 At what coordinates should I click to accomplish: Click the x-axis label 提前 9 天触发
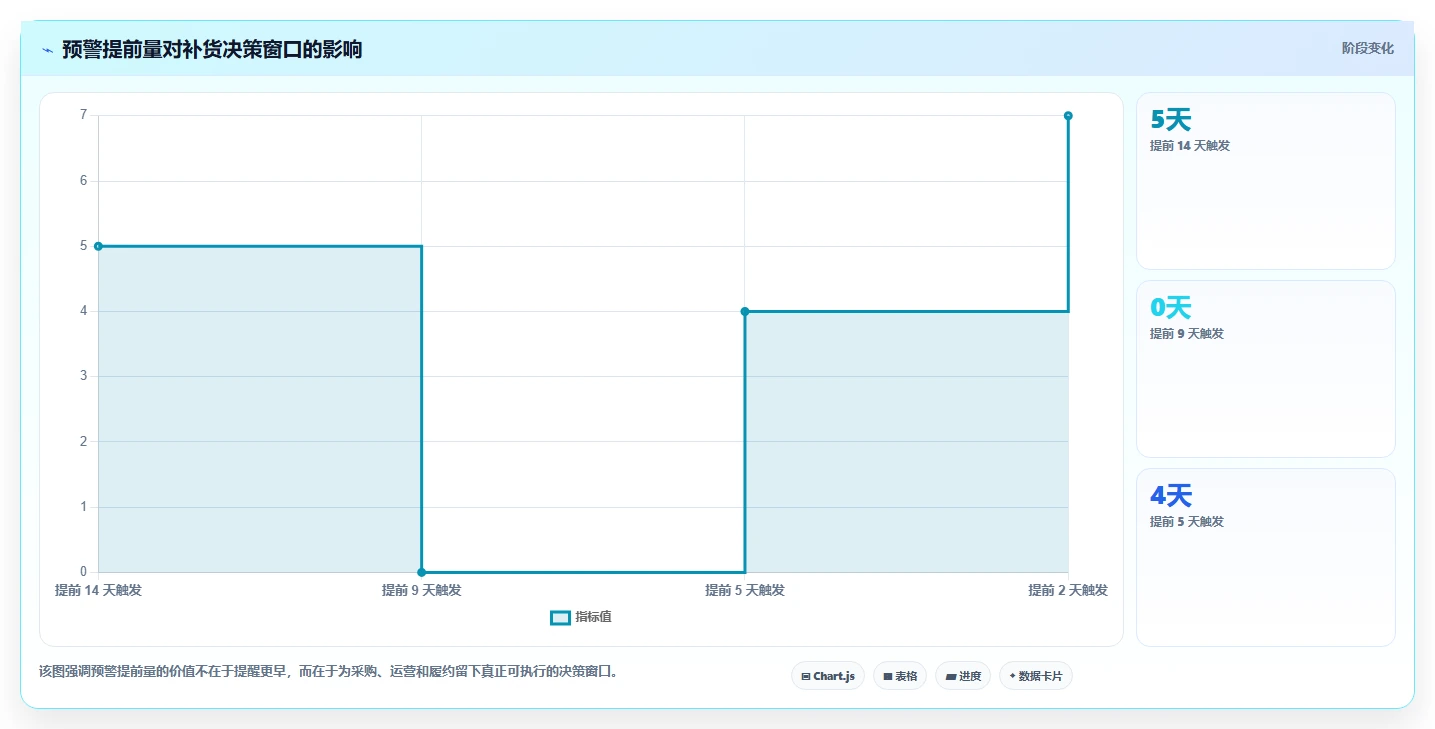[422, 591]
